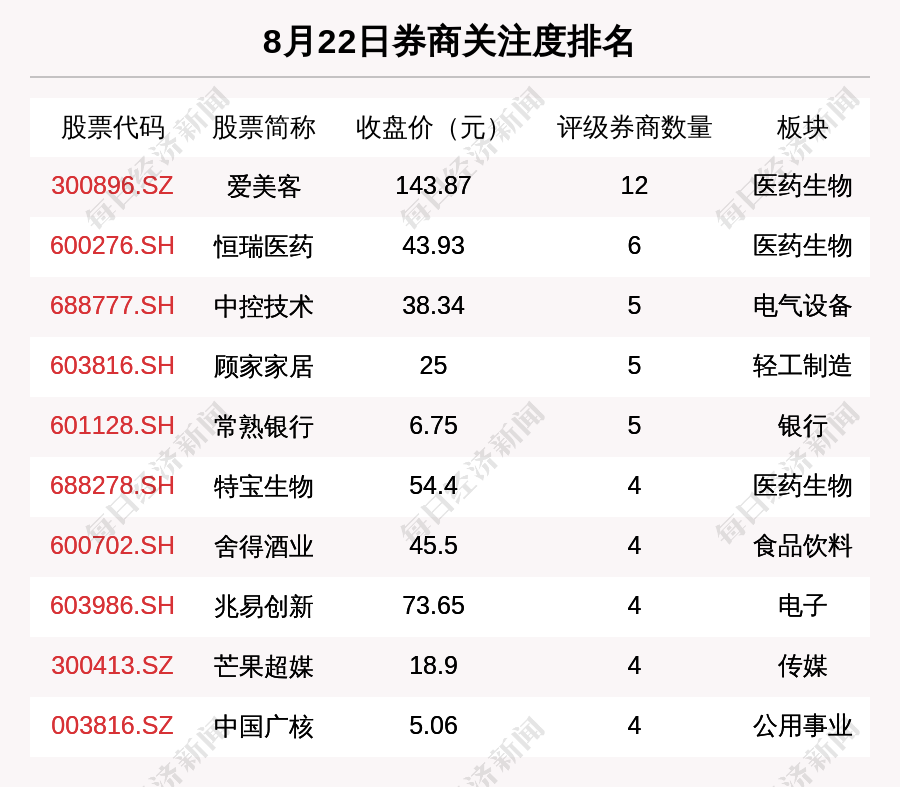The width and height of the screenshot is (900, 787).
Task: Click 医药生物 sector in 特宝生物 row
Action: coord(802,486)
